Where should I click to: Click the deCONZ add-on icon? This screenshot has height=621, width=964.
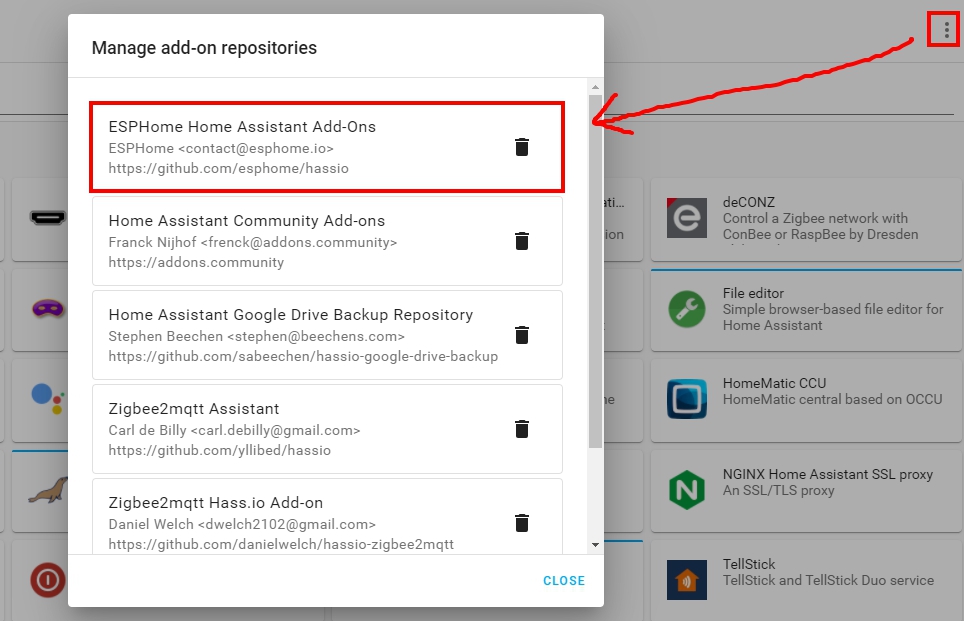(x=687, y=218)
